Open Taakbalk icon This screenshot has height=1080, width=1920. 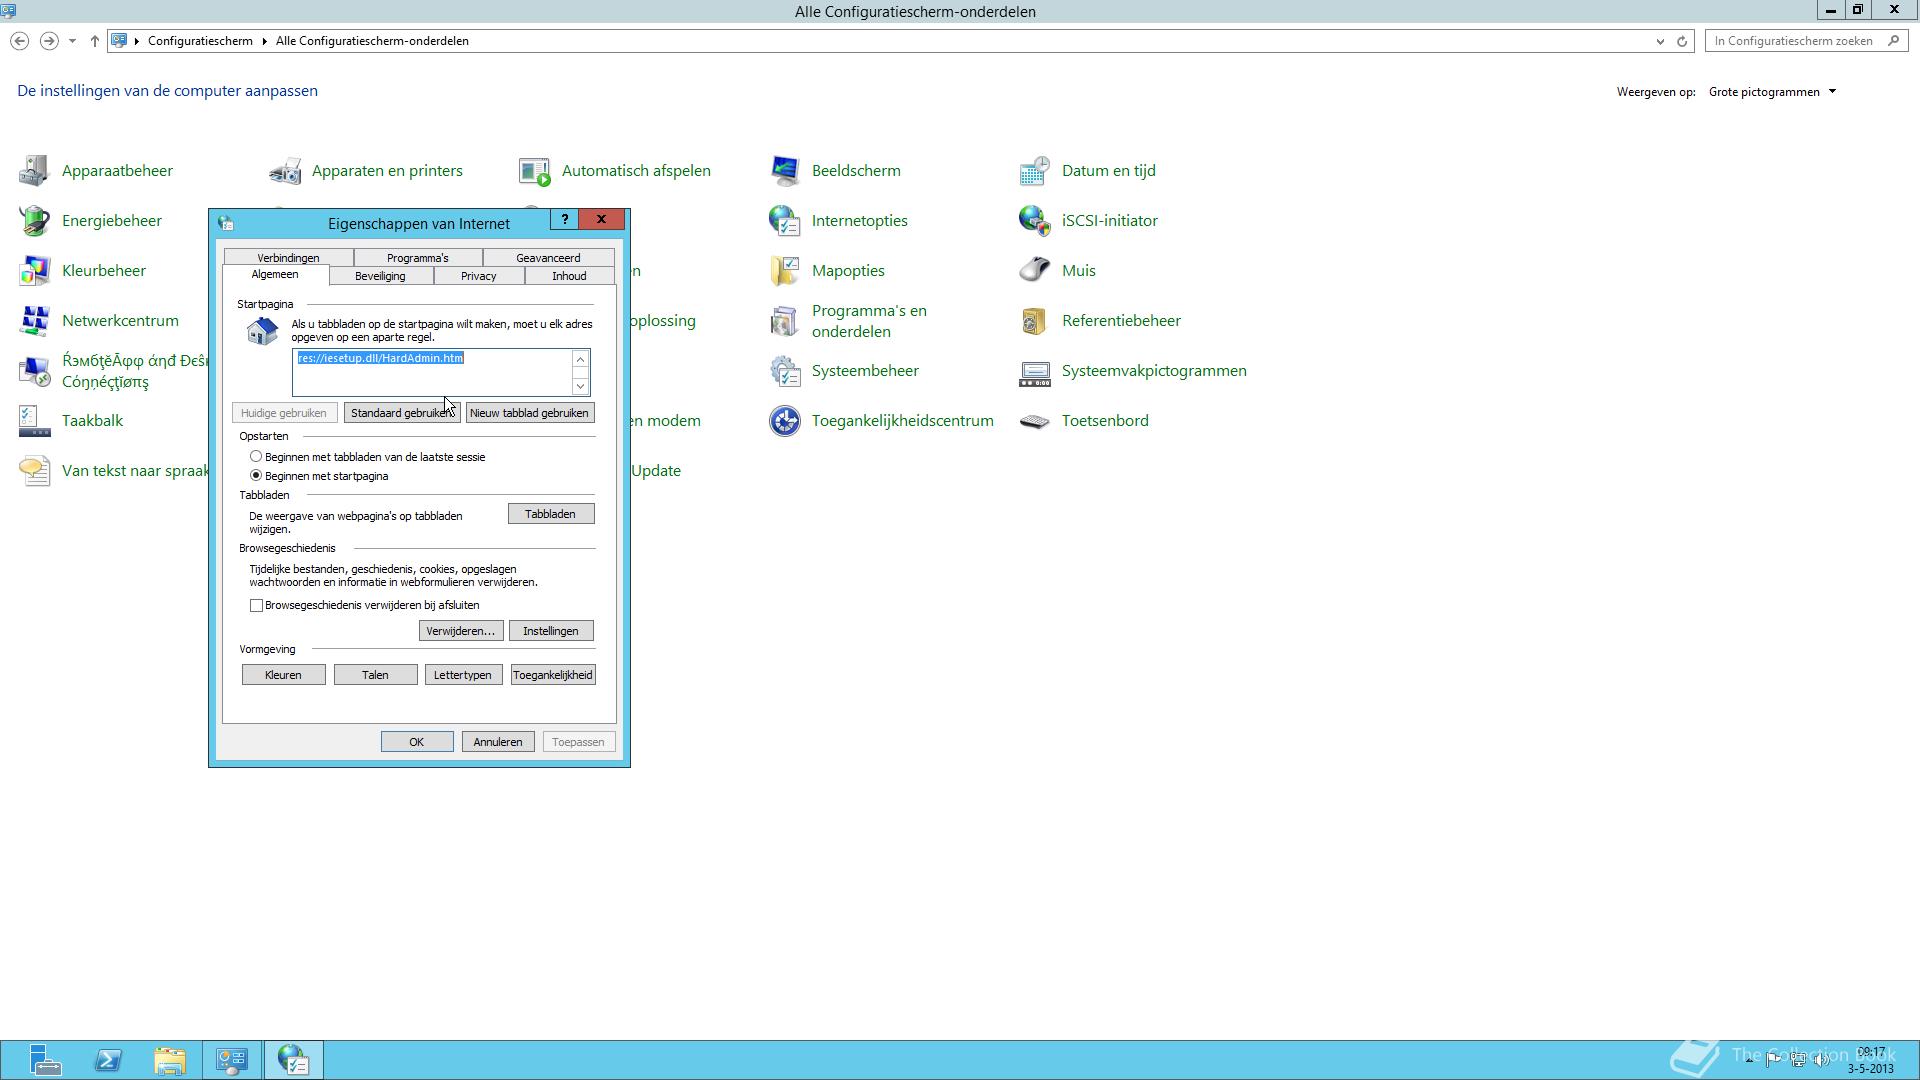point(34,421)
